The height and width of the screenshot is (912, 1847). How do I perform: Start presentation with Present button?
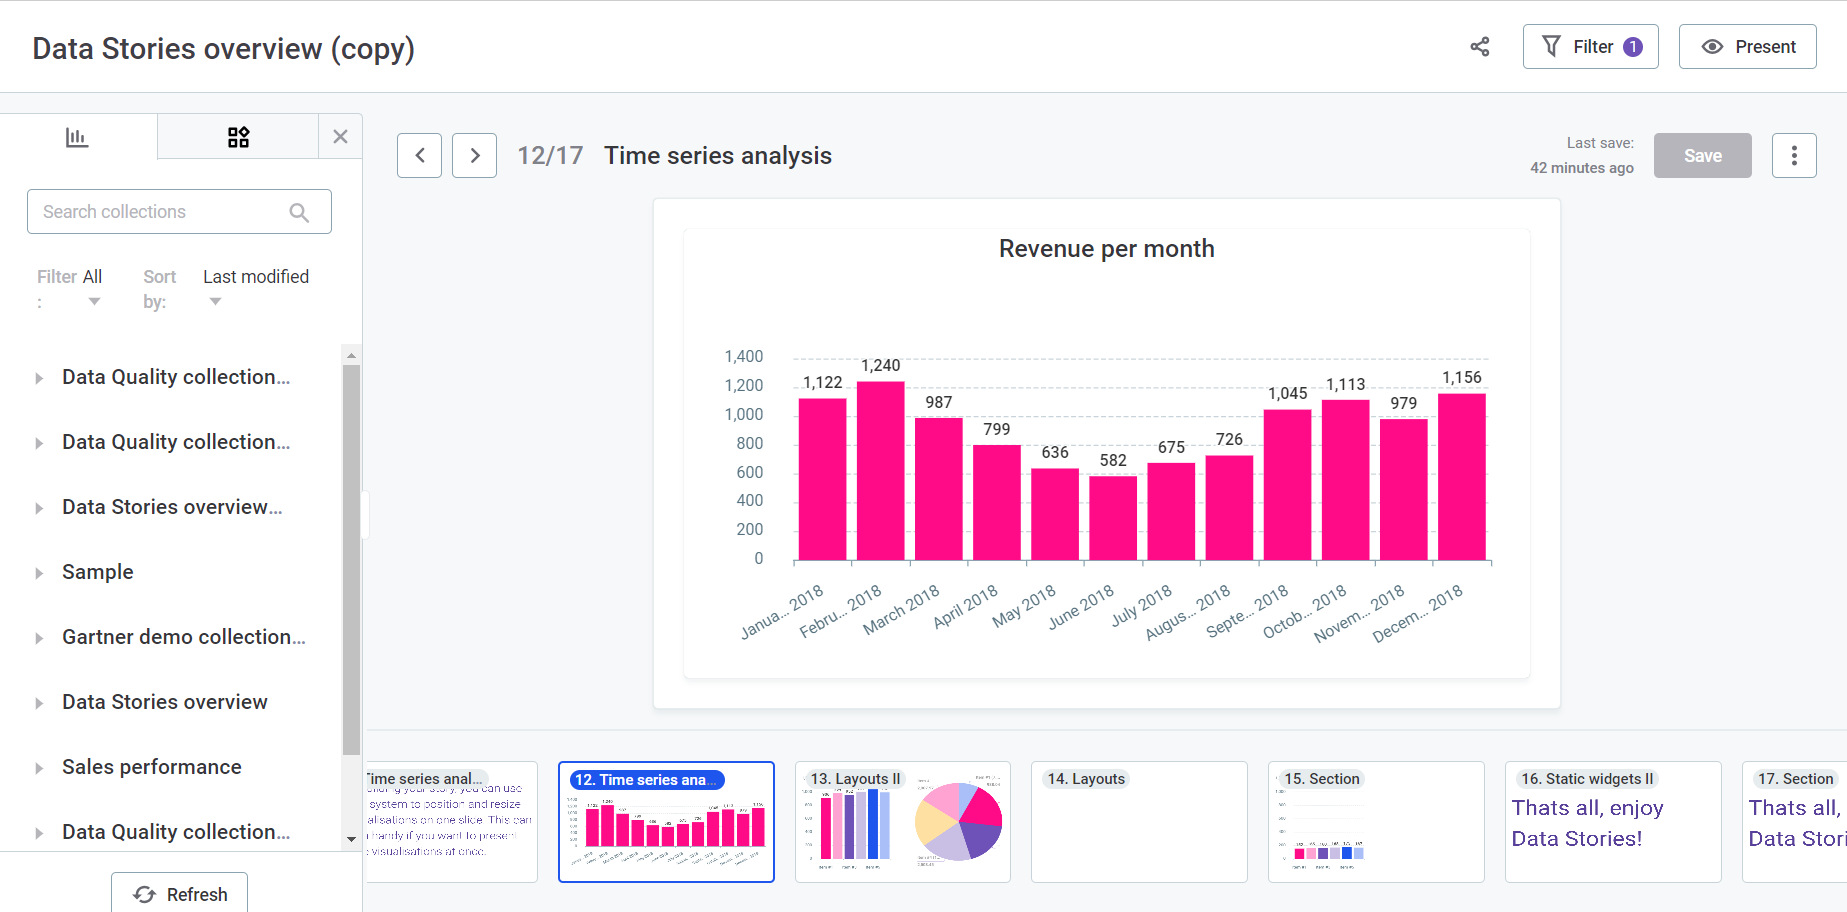click(x=1747, y=47)
